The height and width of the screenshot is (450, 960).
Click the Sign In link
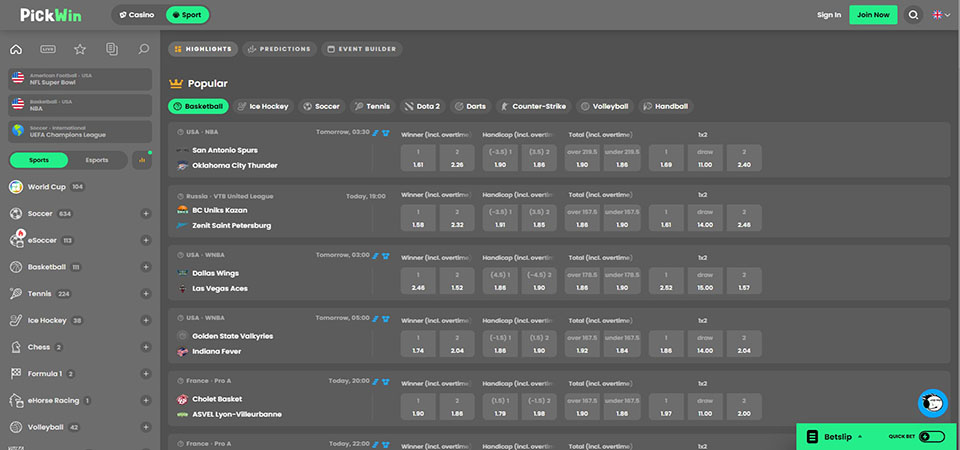(829, 15)
